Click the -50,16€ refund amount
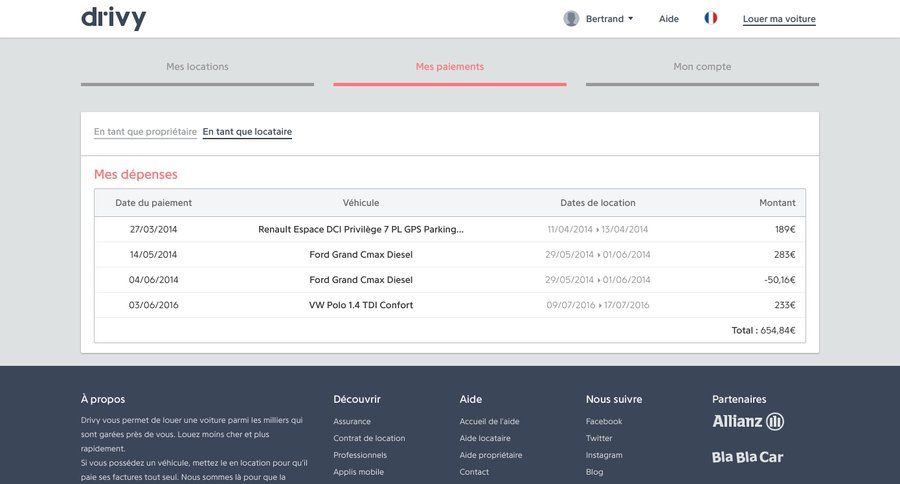This screenshot has height=484, width=900. tap(779, 280)
